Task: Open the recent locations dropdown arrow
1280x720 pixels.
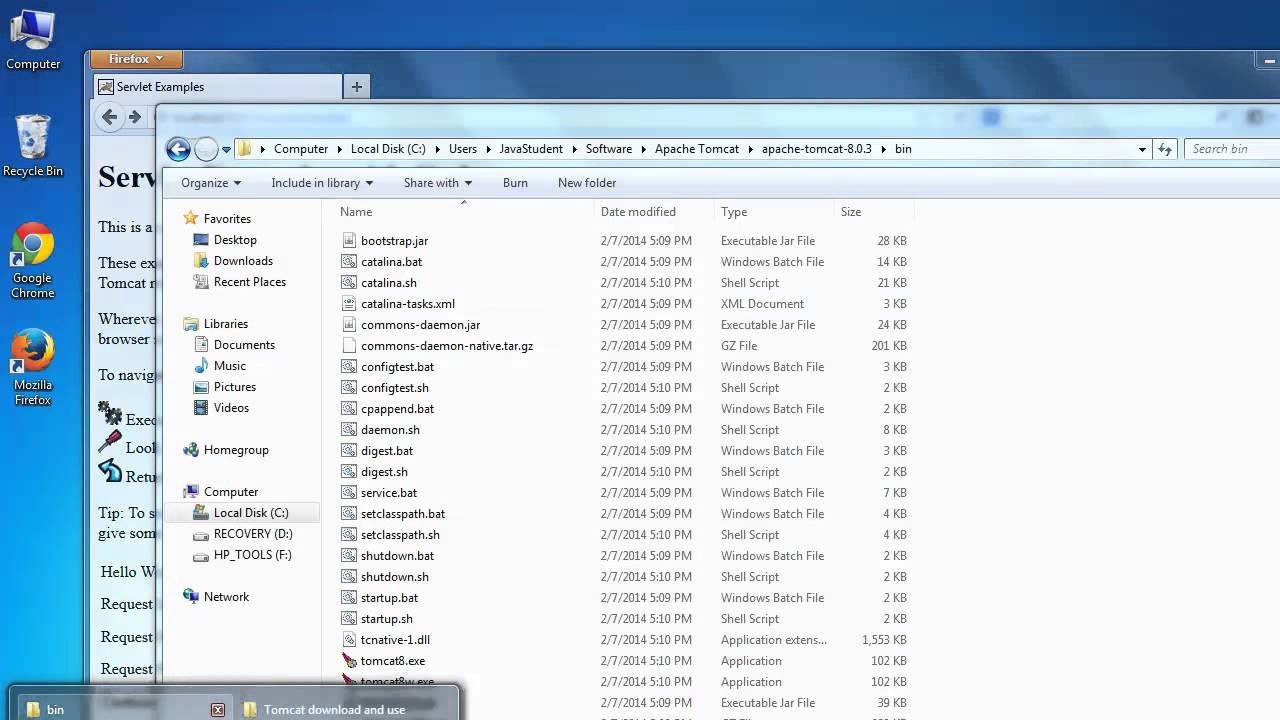Action: pos(226,150)
